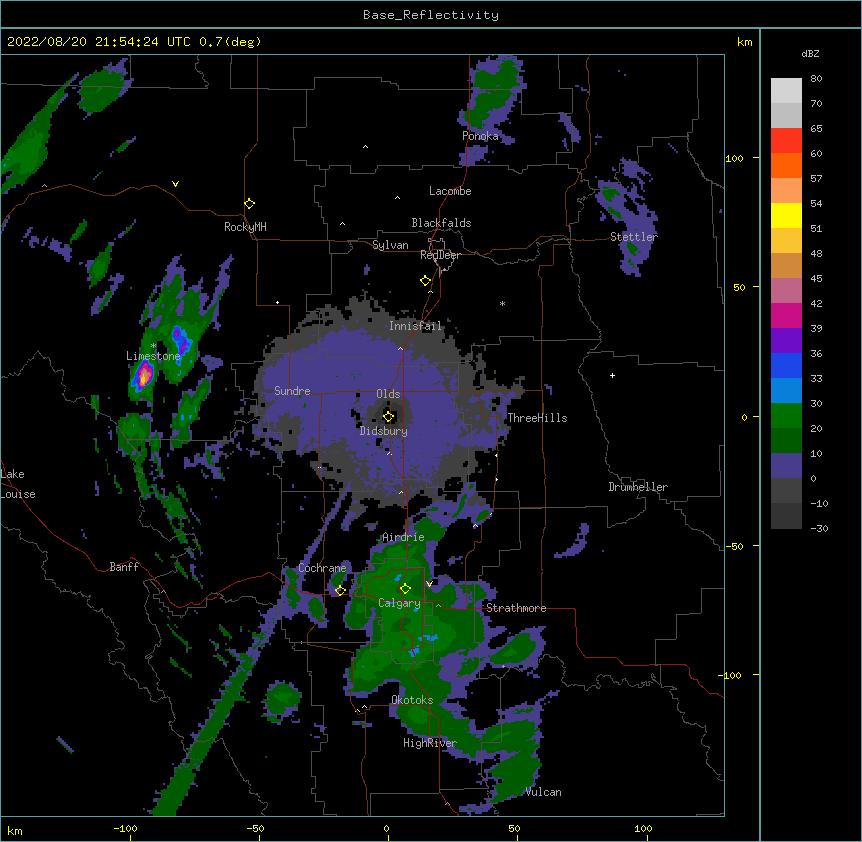Click the yellow diamond marker above Calgary label
This screenshot has width=862, height=842.
[x=405, y=589]
